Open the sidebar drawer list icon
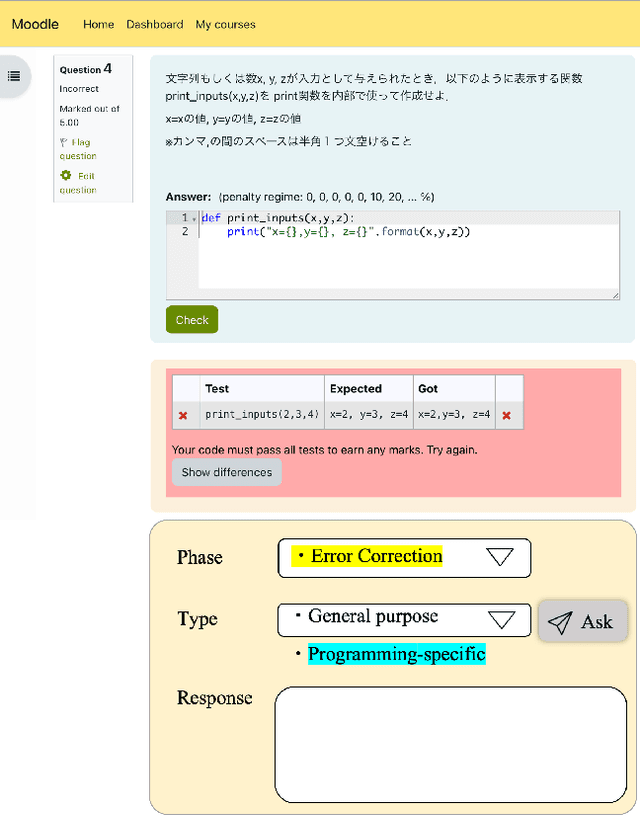The width and height of the screenshot is (640, 816). click(x=14, y=76)
